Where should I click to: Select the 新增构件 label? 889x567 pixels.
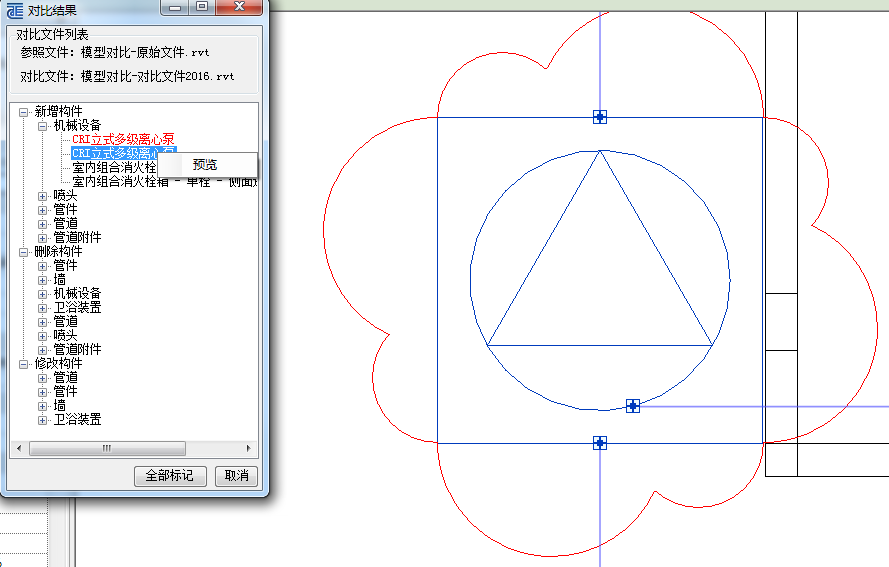point(58,112)
